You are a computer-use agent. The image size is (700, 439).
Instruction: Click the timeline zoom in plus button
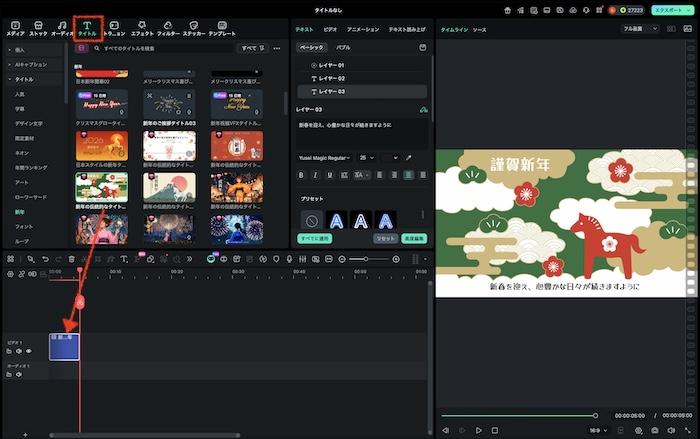point(396,259)
